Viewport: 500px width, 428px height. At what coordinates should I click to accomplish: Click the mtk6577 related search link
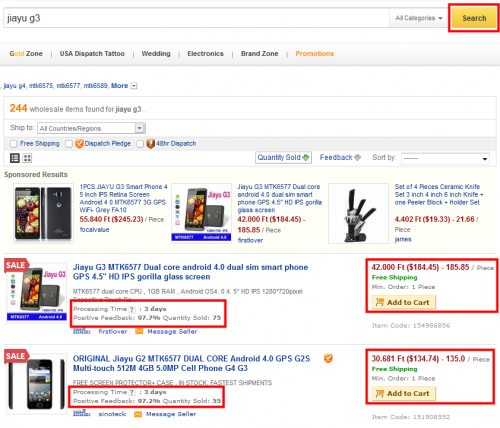pos(68,86)
